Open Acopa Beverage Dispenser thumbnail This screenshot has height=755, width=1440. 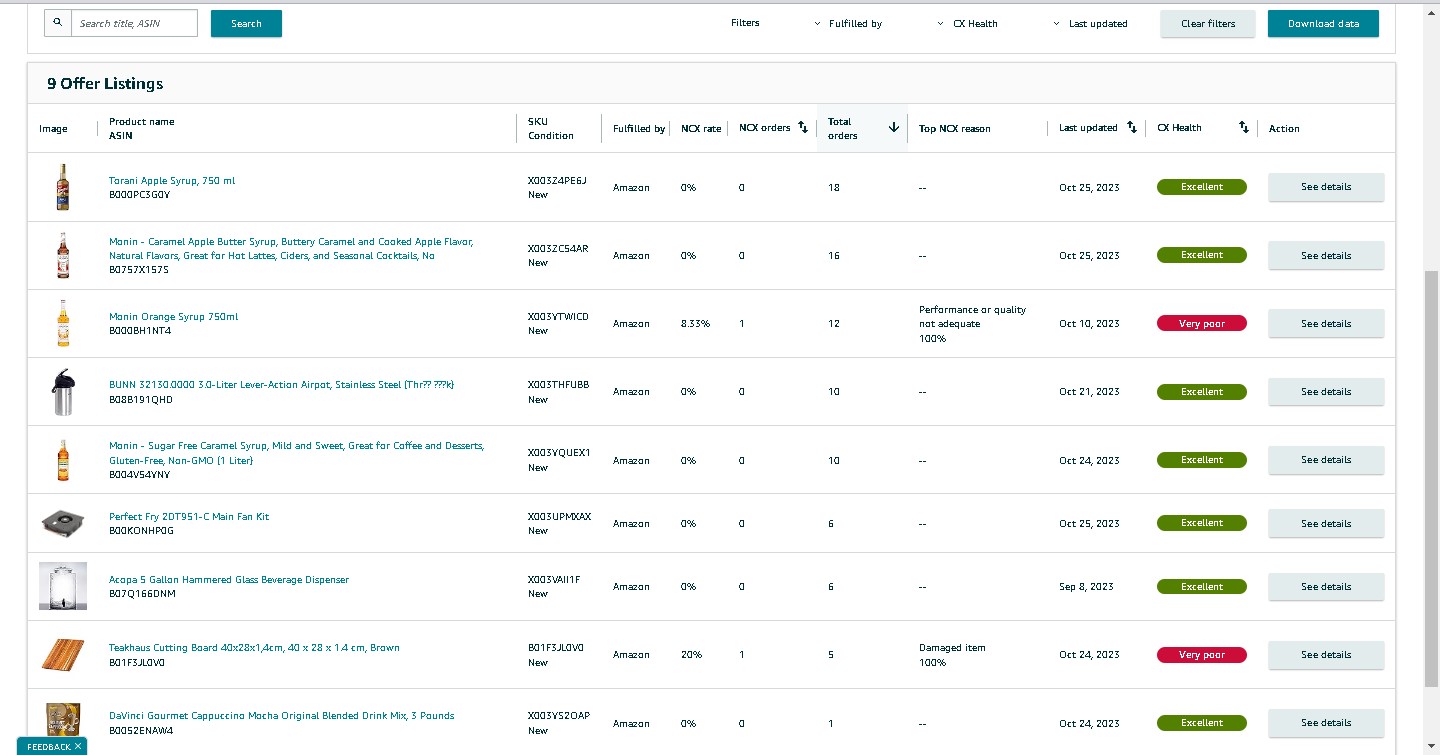click(63, 586)
